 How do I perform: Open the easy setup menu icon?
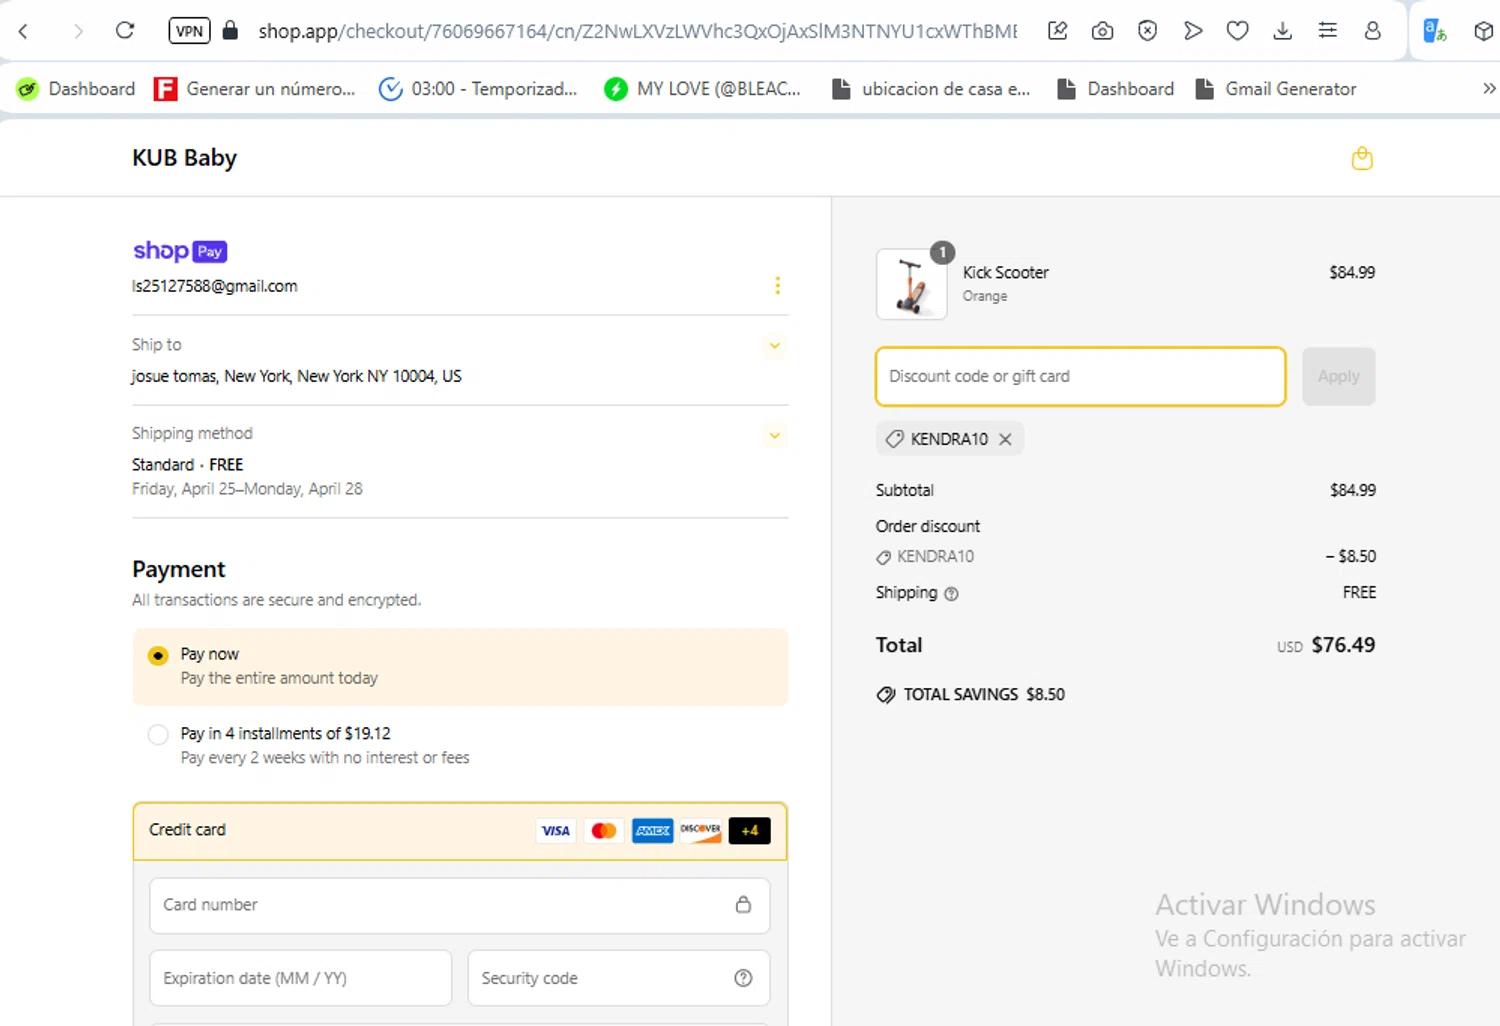pyautogui.click(x=1327, y=31)
